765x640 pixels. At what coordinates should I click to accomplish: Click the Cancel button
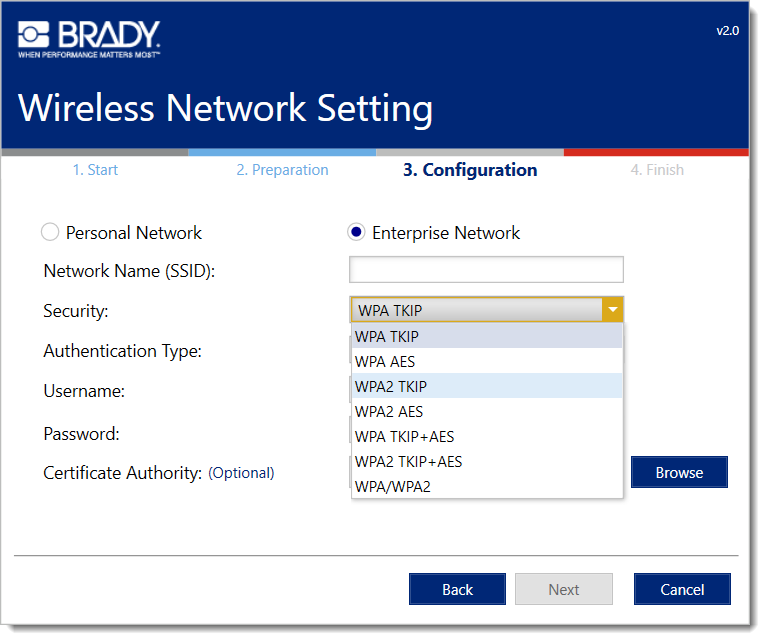tap(682, 589)
